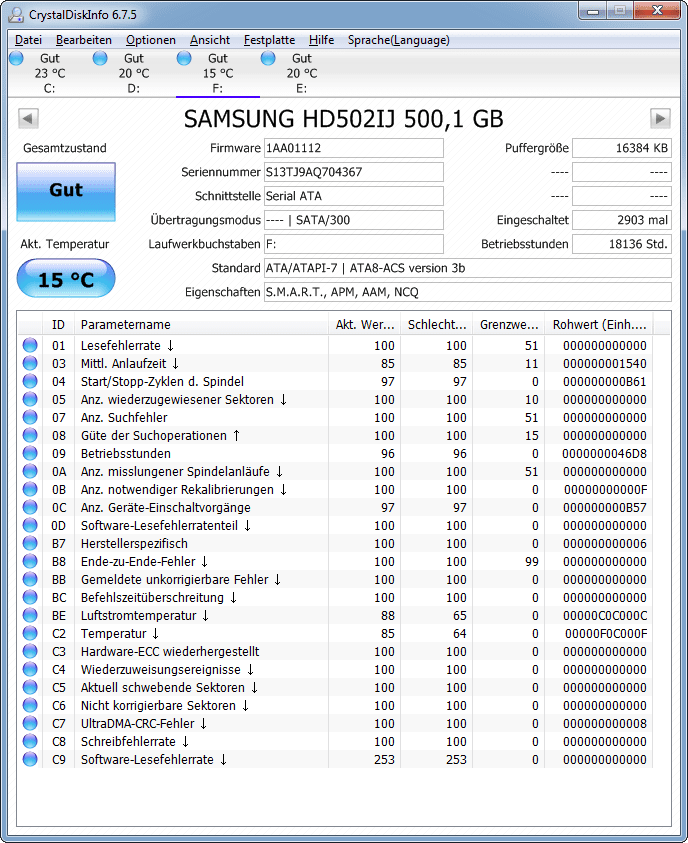Go to previous disk with left arrow

[28, 118]
